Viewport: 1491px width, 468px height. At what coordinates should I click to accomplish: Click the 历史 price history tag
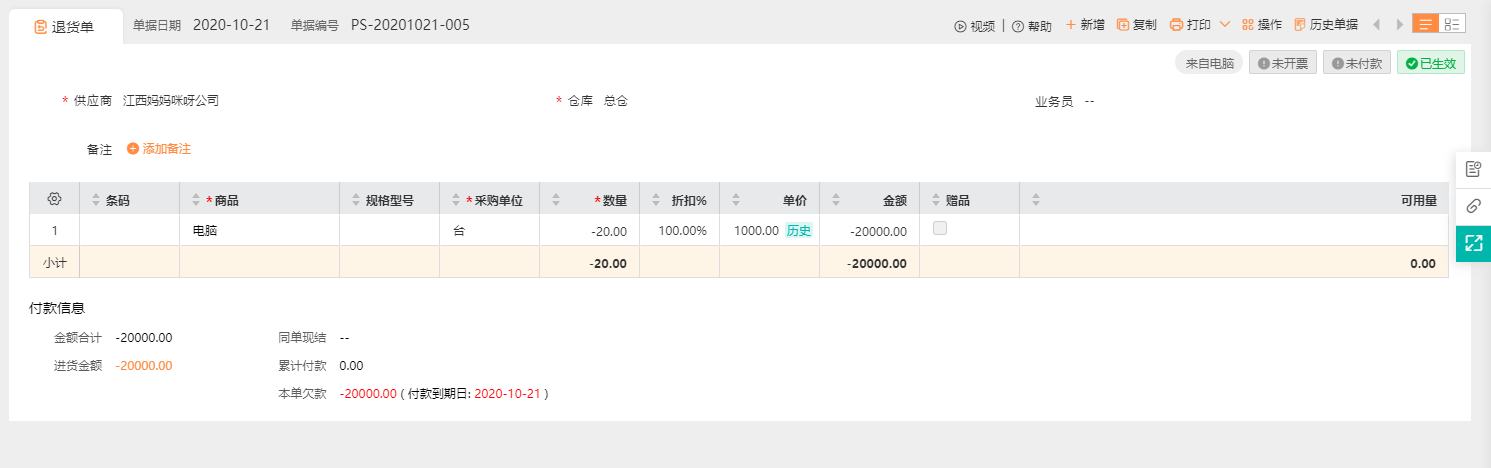click(x=799, y=230)
